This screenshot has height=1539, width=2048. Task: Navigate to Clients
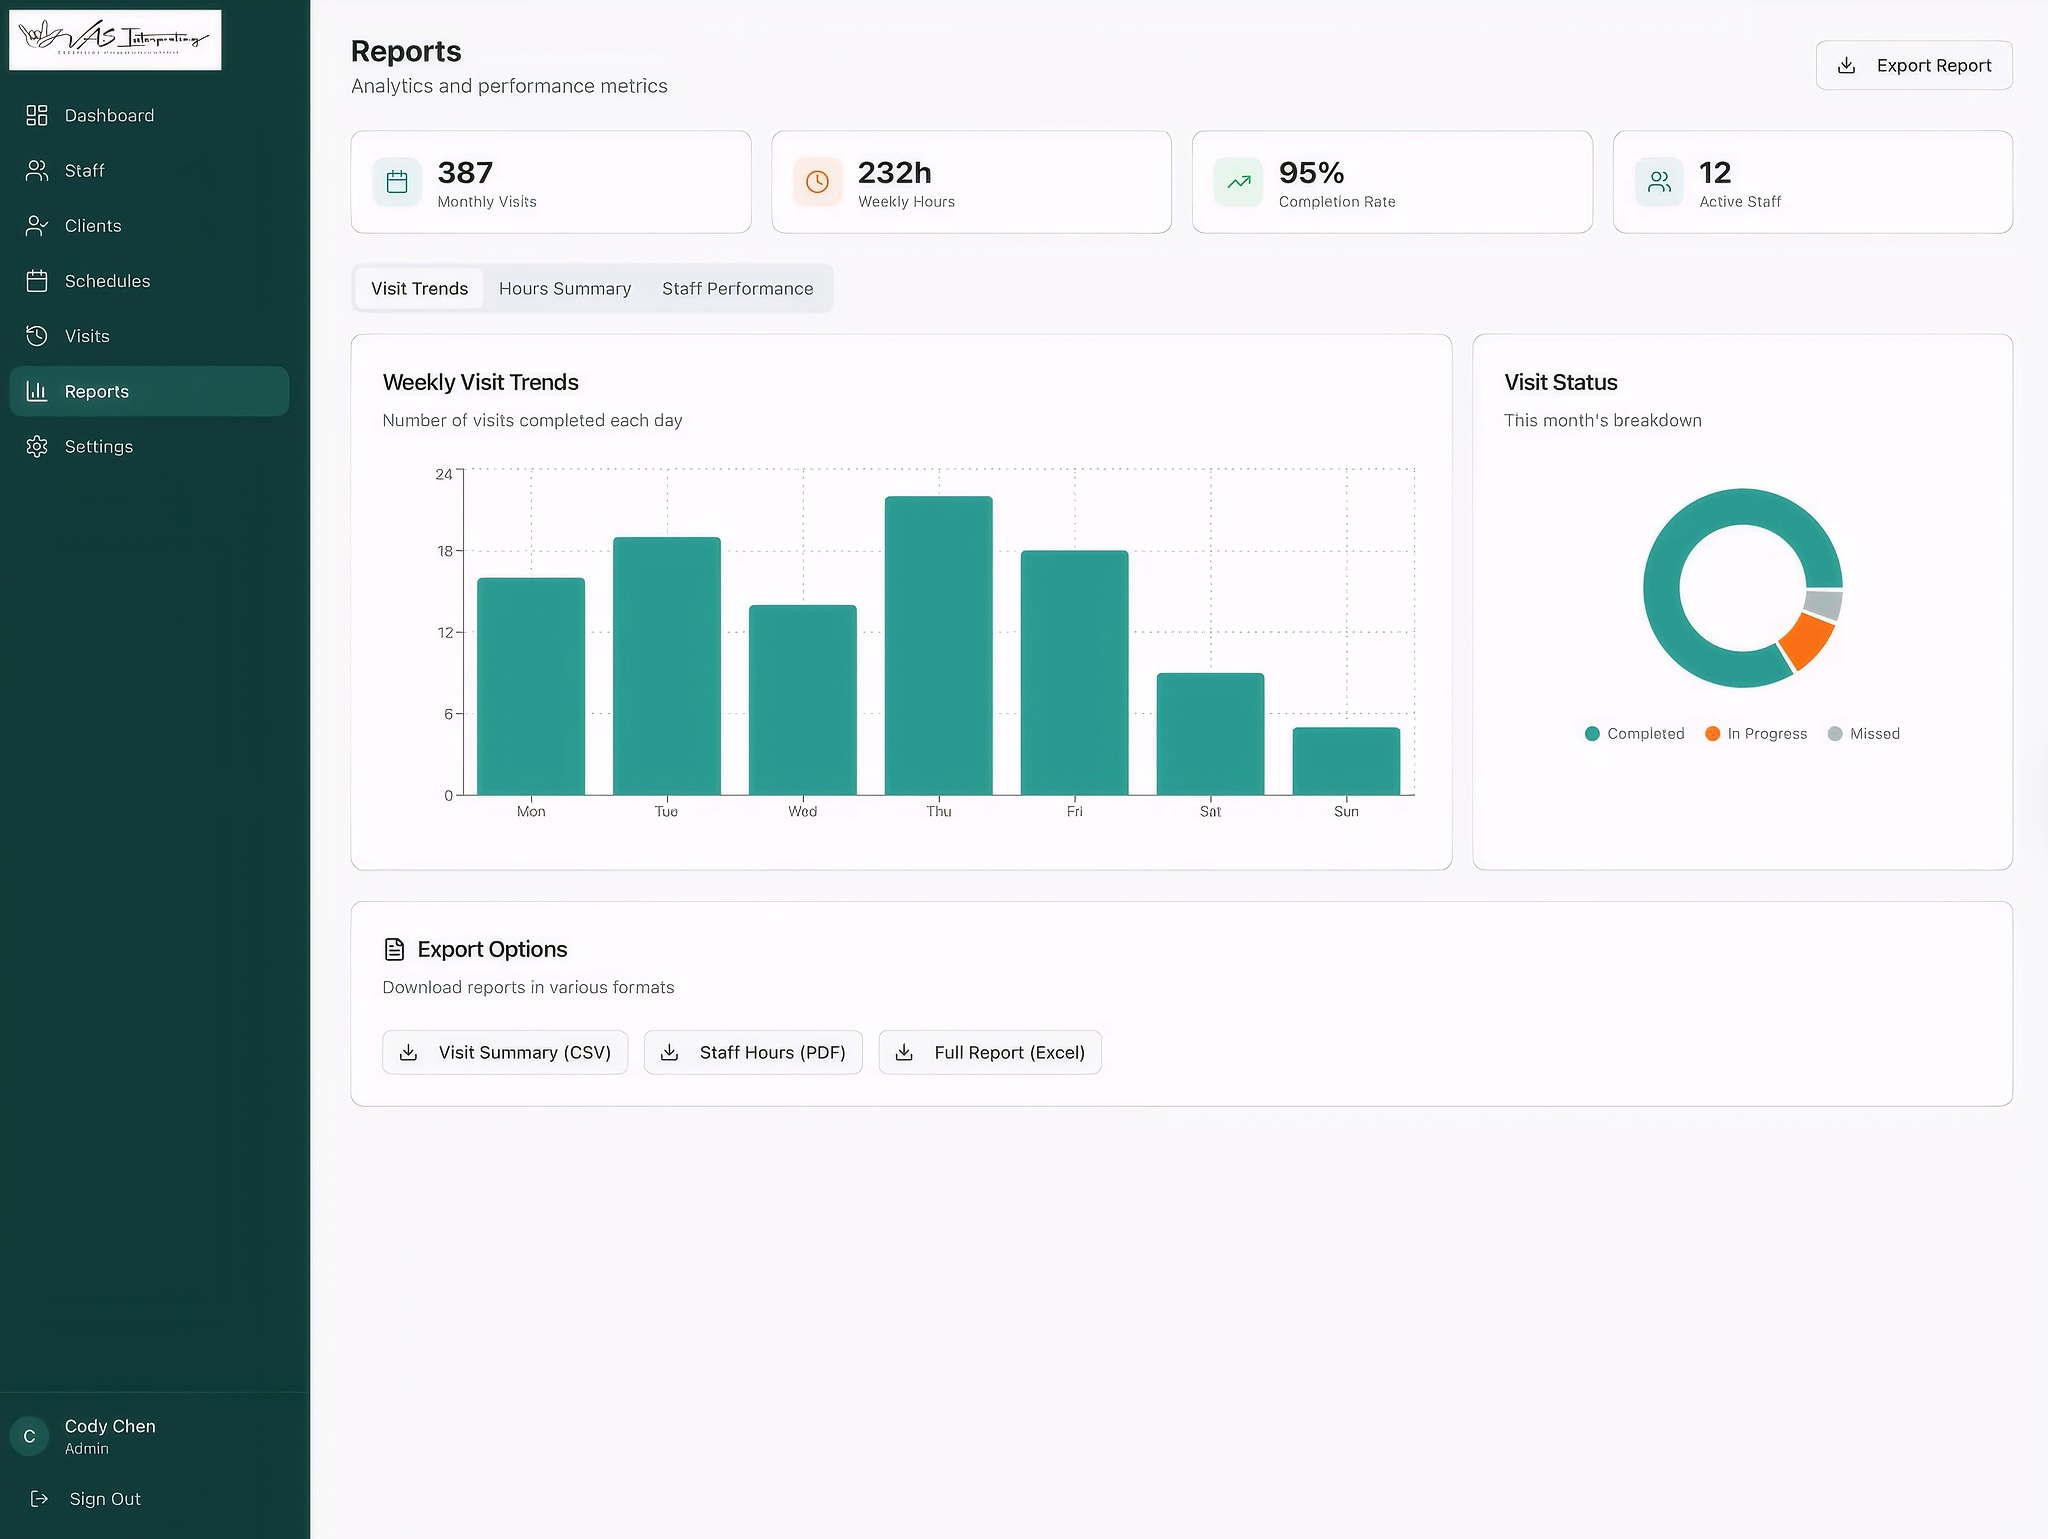pyautogui.click(x=149, y=226)
